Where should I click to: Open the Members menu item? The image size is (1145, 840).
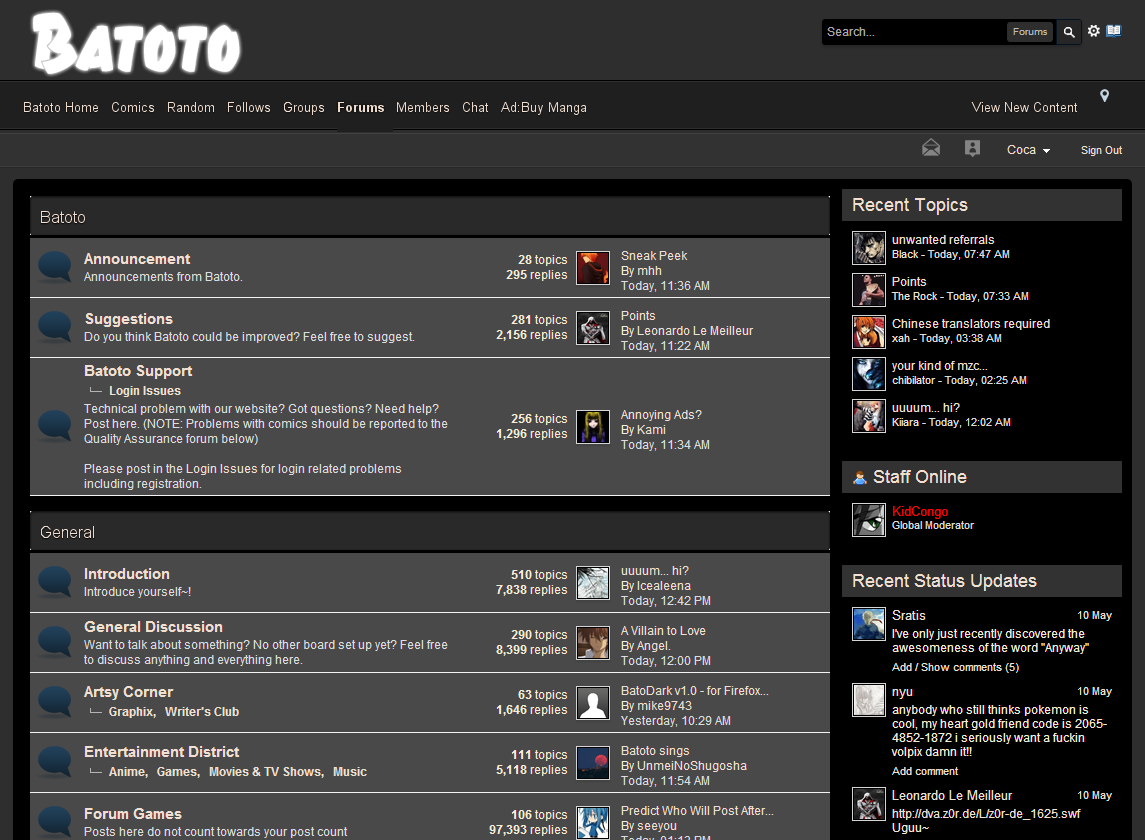click(x=423, y=107)
